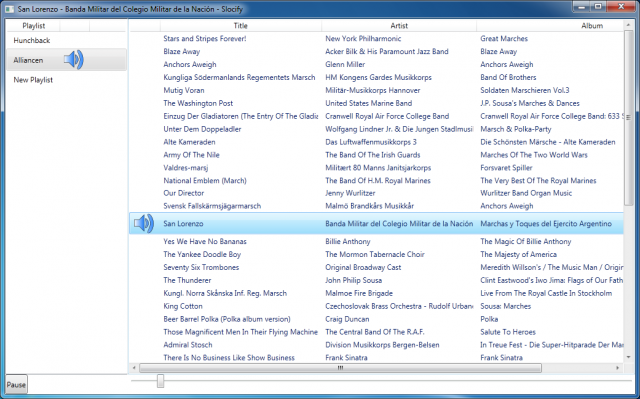Screen dimensions: 640x399
Task: Click artist 'Billie Anthony'
Action: point(348,242)
